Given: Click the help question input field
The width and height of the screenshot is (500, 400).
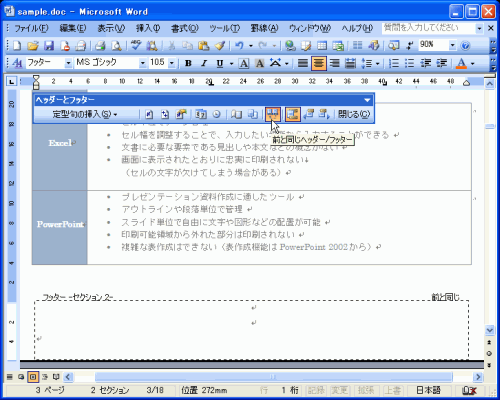Looking at the screenshot, I should coord(429,28).
